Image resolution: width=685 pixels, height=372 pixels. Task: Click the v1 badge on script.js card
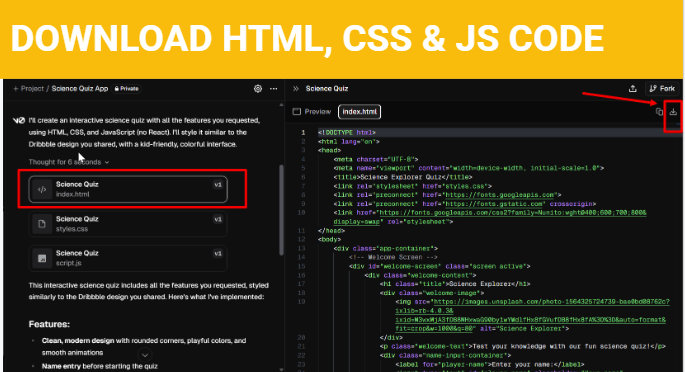point(218,253)
